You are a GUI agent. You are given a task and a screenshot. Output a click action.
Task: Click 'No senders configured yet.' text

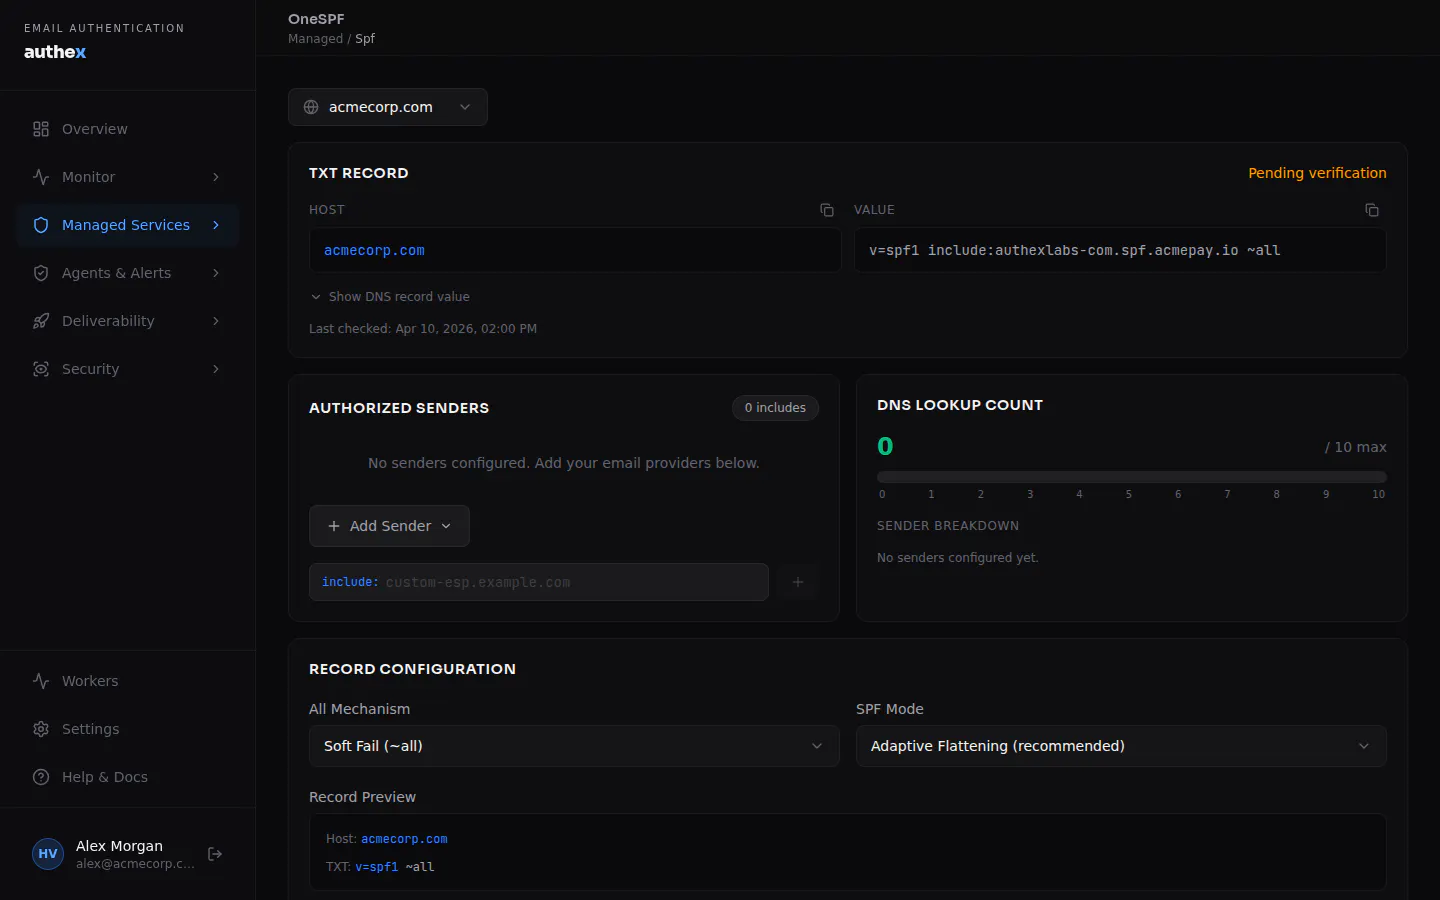pos(958,558)
